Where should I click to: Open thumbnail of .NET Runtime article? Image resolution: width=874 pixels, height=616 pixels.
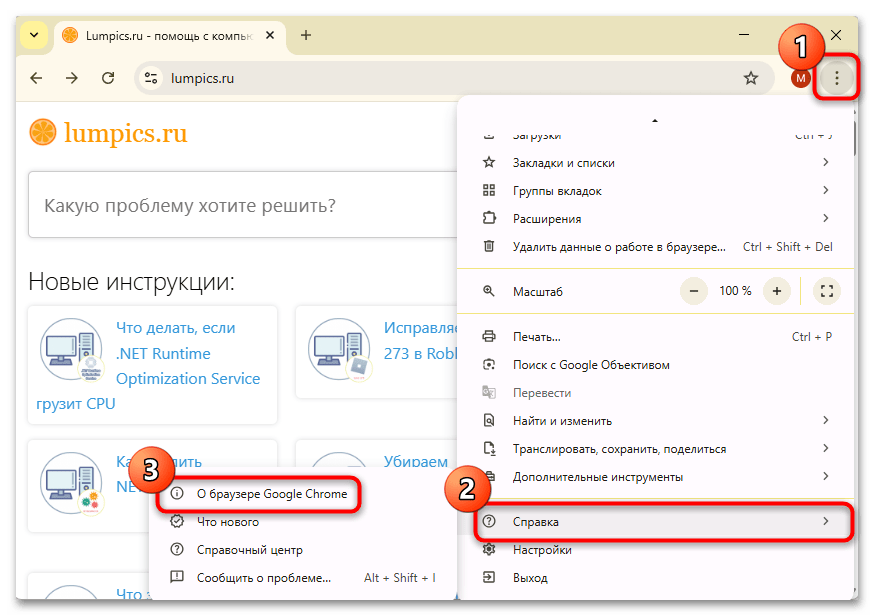coord(71,350)
